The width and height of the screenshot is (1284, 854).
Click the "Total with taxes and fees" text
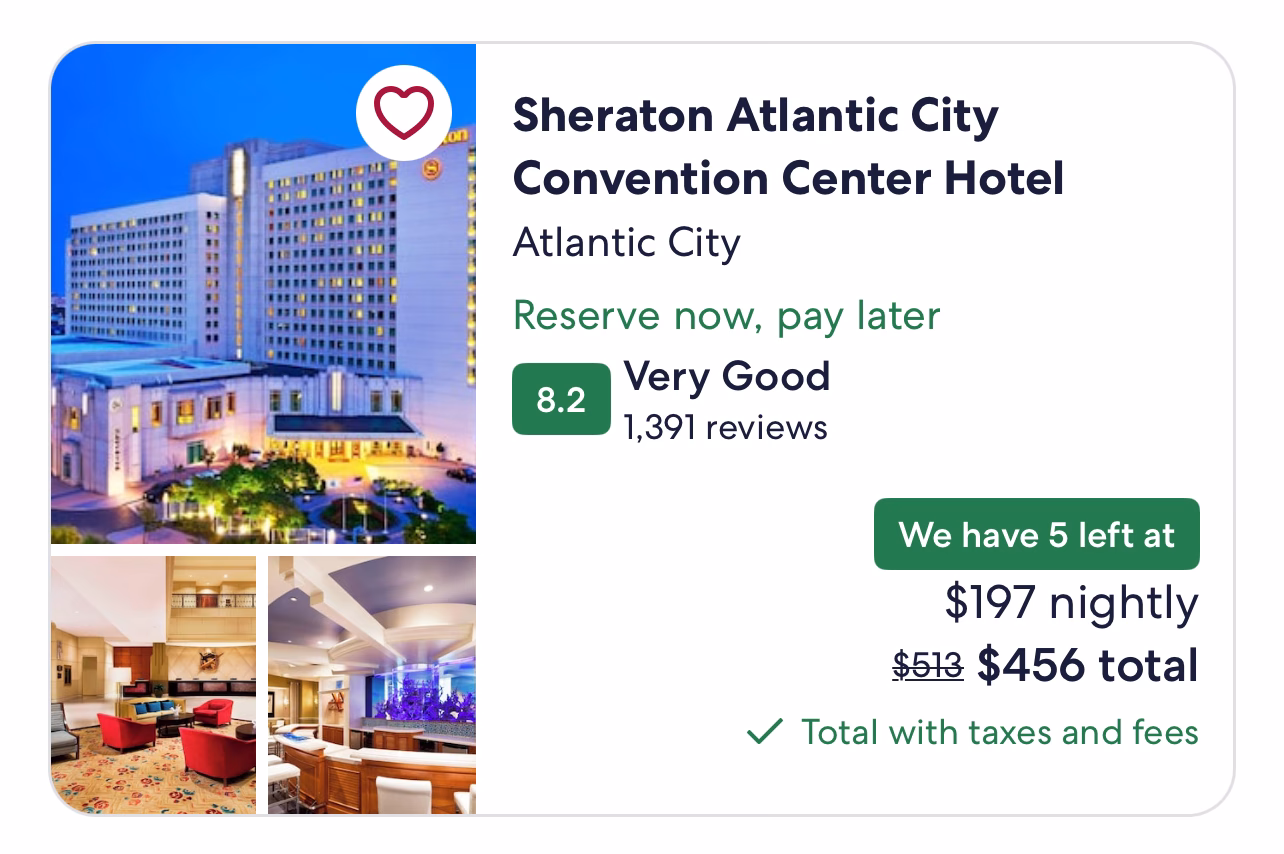[x=999, y=732]
